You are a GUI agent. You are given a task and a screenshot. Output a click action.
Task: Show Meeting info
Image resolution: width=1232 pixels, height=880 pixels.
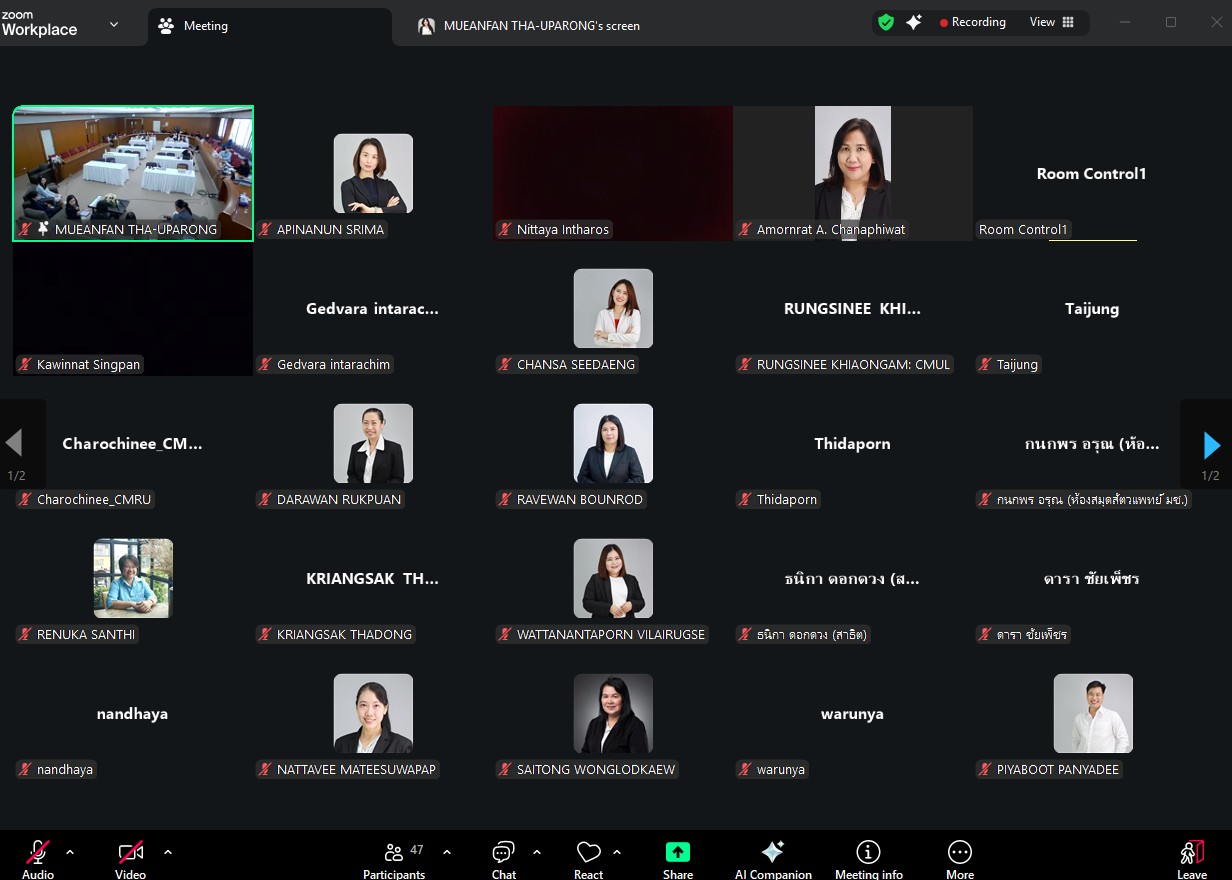coord(868,856)
